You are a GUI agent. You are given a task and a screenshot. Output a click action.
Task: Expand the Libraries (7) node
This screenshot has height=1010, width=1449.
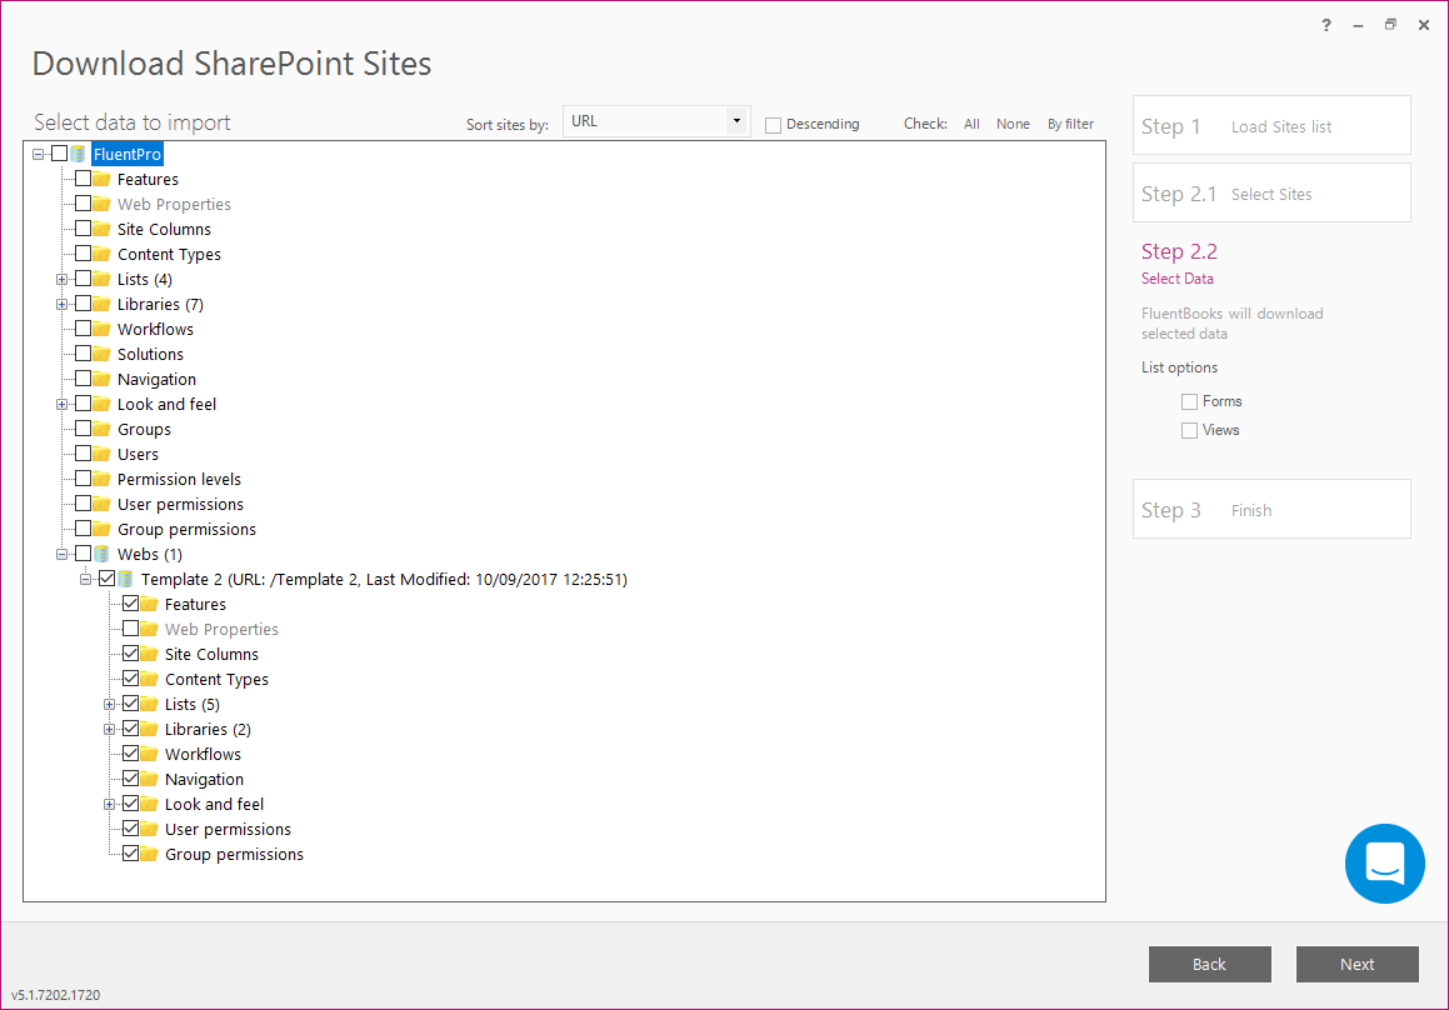[62, 304]
